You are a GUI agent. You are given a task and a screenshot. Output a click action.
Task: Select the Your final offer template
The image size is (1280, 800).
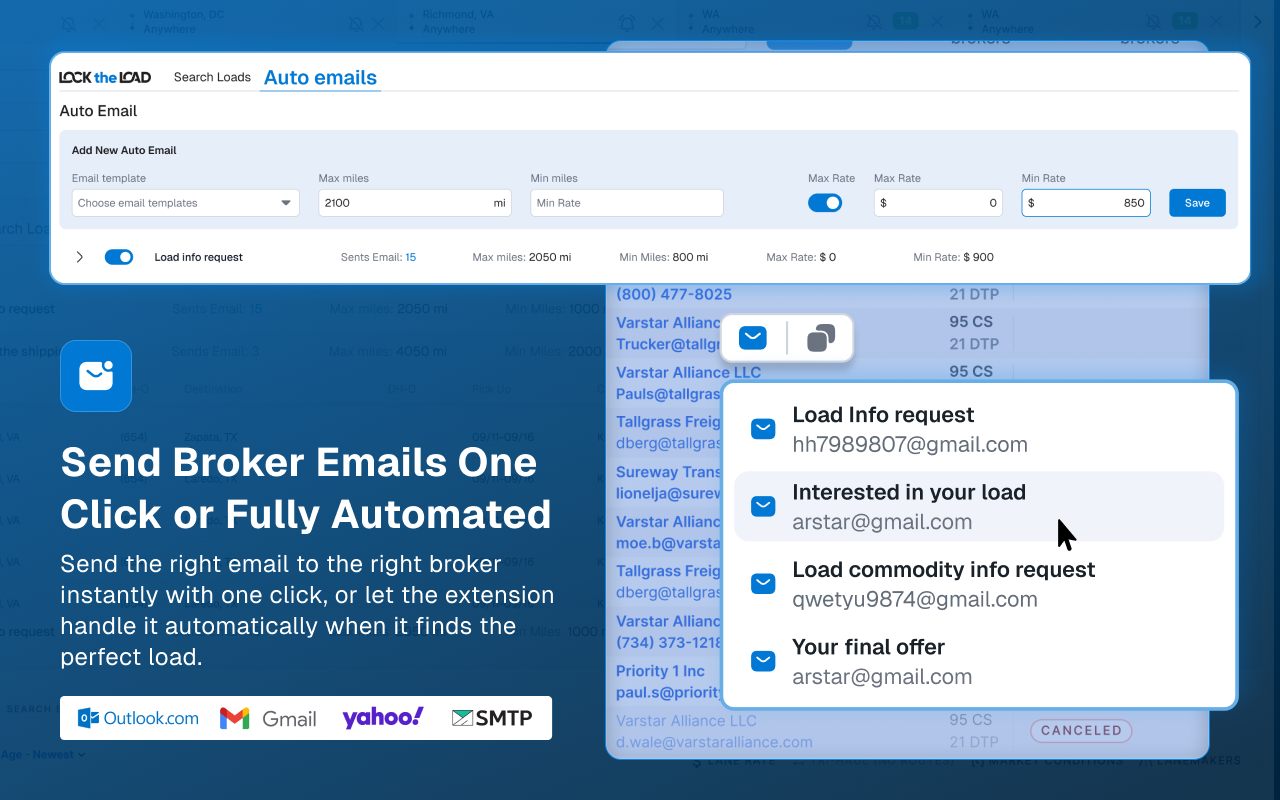pos(979,661)
